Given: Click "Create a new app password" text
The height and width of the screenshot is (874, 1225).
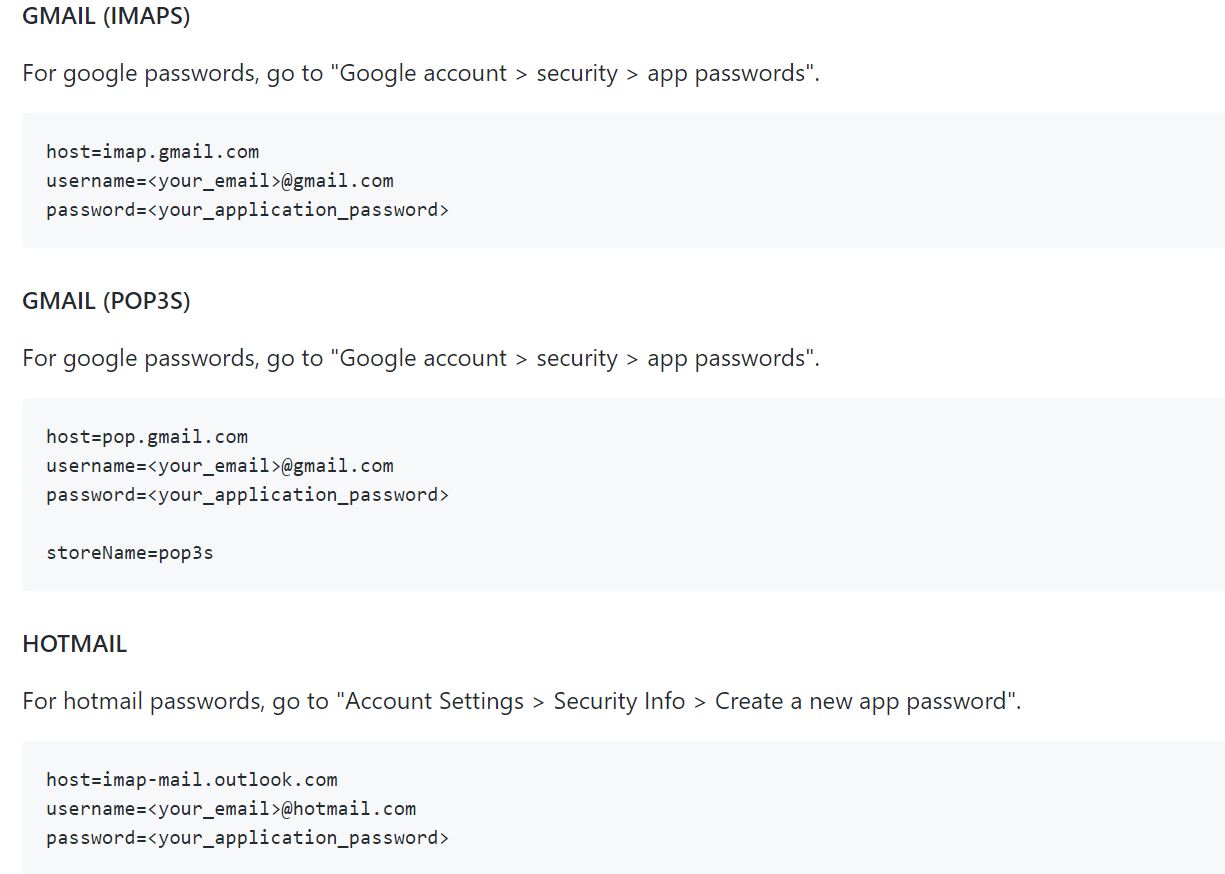Looking at the screenshot, I should (861, 702).
